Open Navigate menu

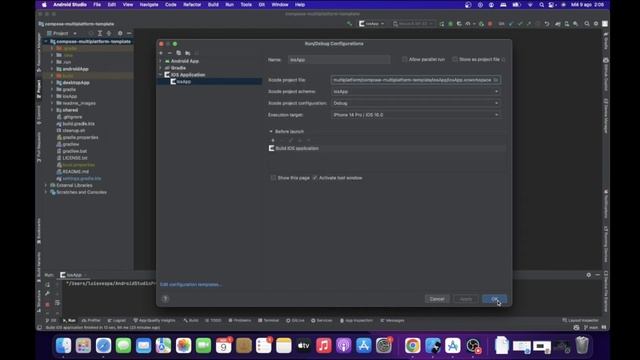pyautogui.click(x=149, y=4)
